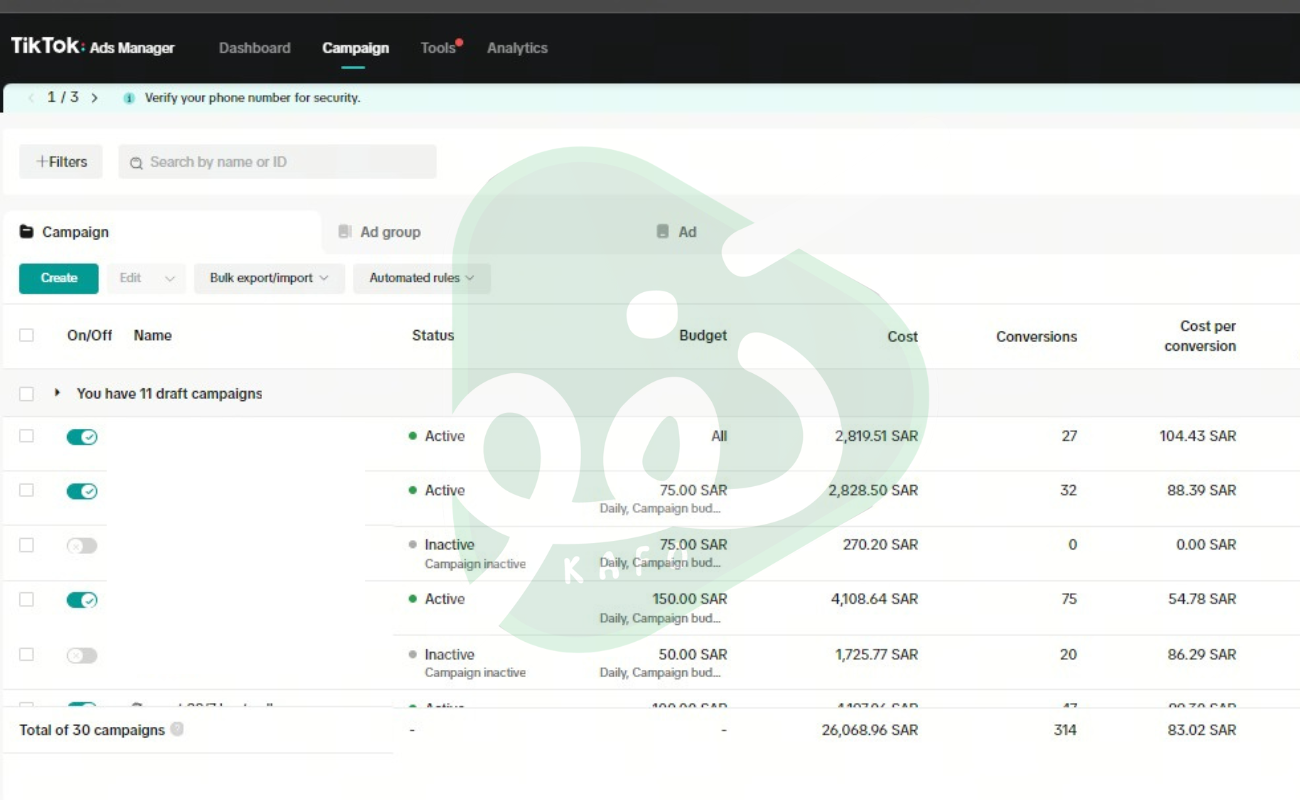Click the info icon beside the phone verification notice
Viewport: 1300px width, 800px height.
click(x=129, y=98)
